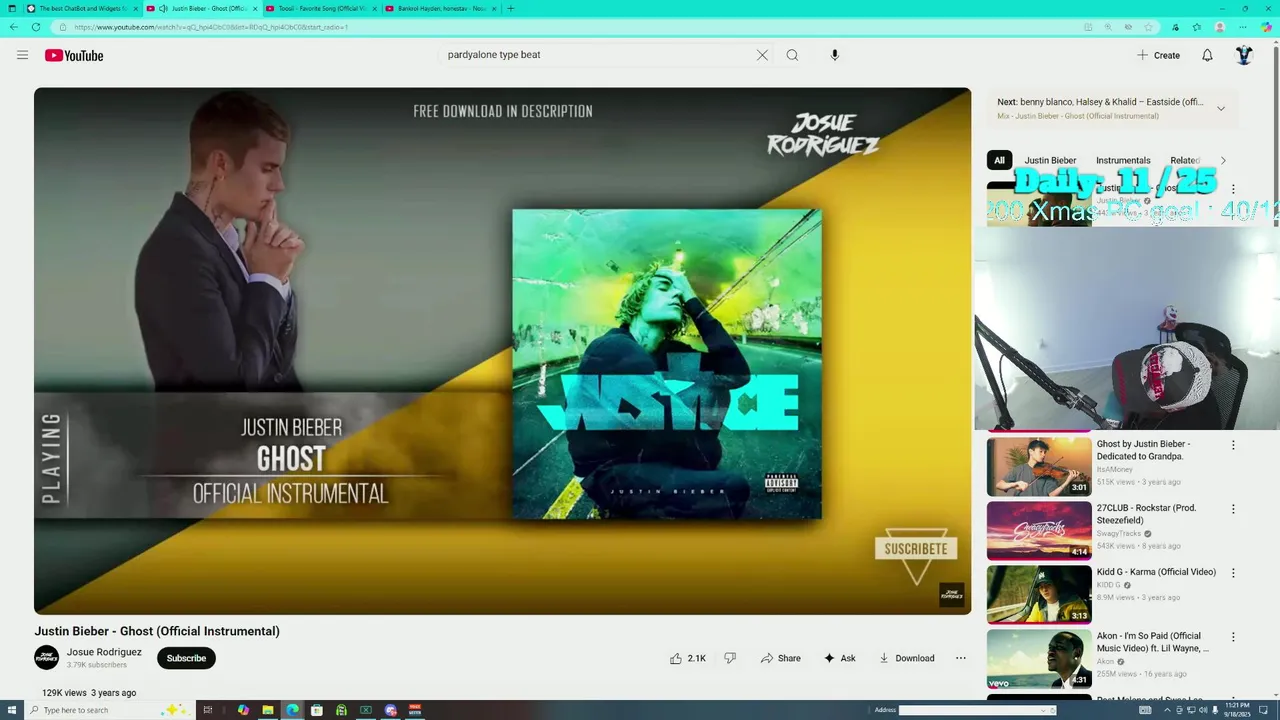1280x720 pixels.
Task: Start voice search with the microphone
Action: tap(835, 55)
